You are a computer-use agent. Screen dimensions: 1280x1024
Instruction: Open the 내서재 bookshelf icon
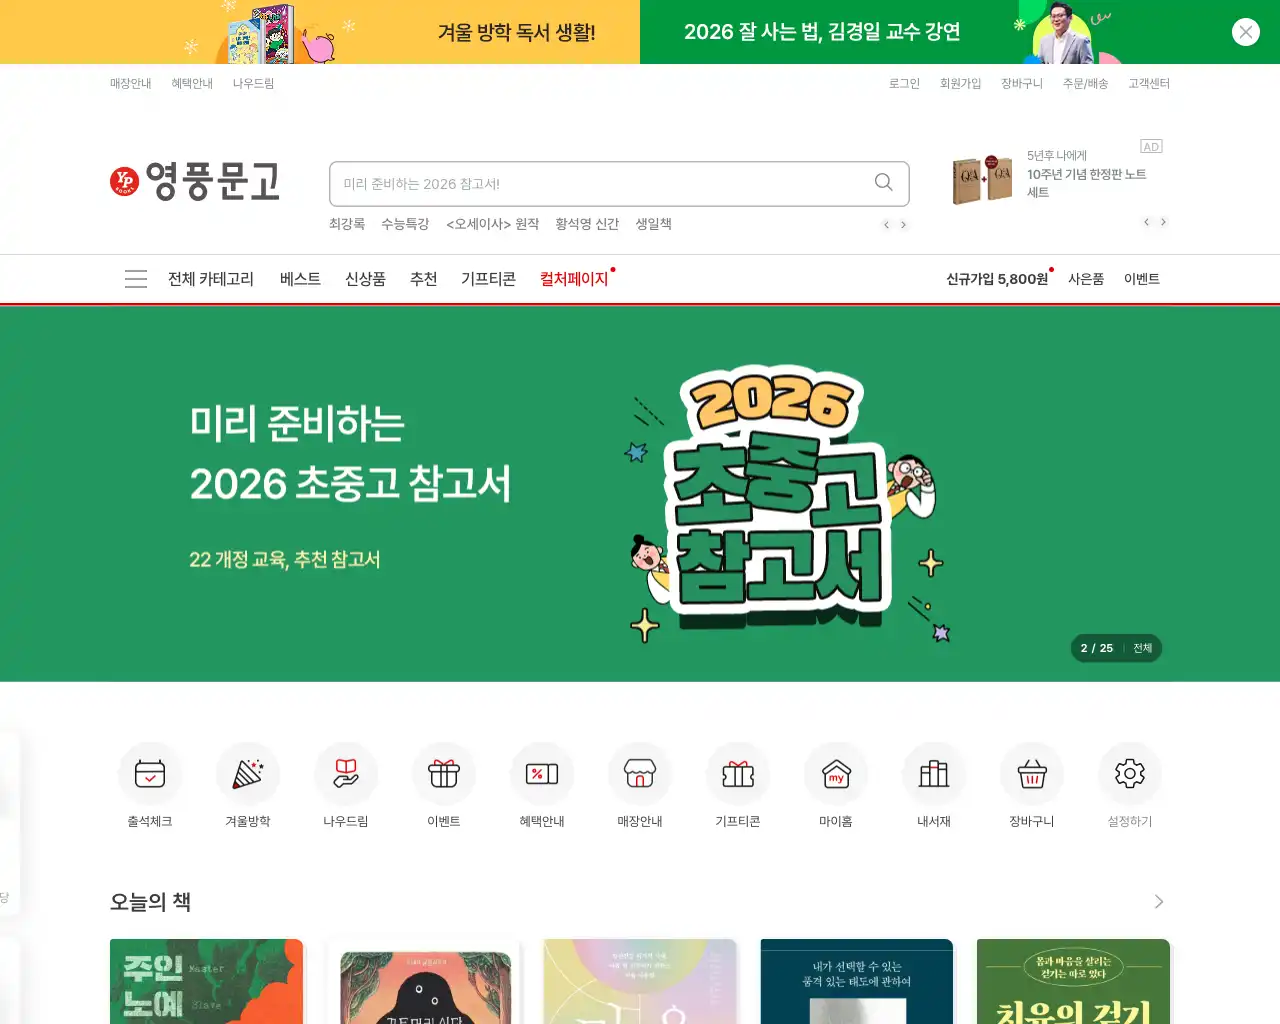pos(934,773)
